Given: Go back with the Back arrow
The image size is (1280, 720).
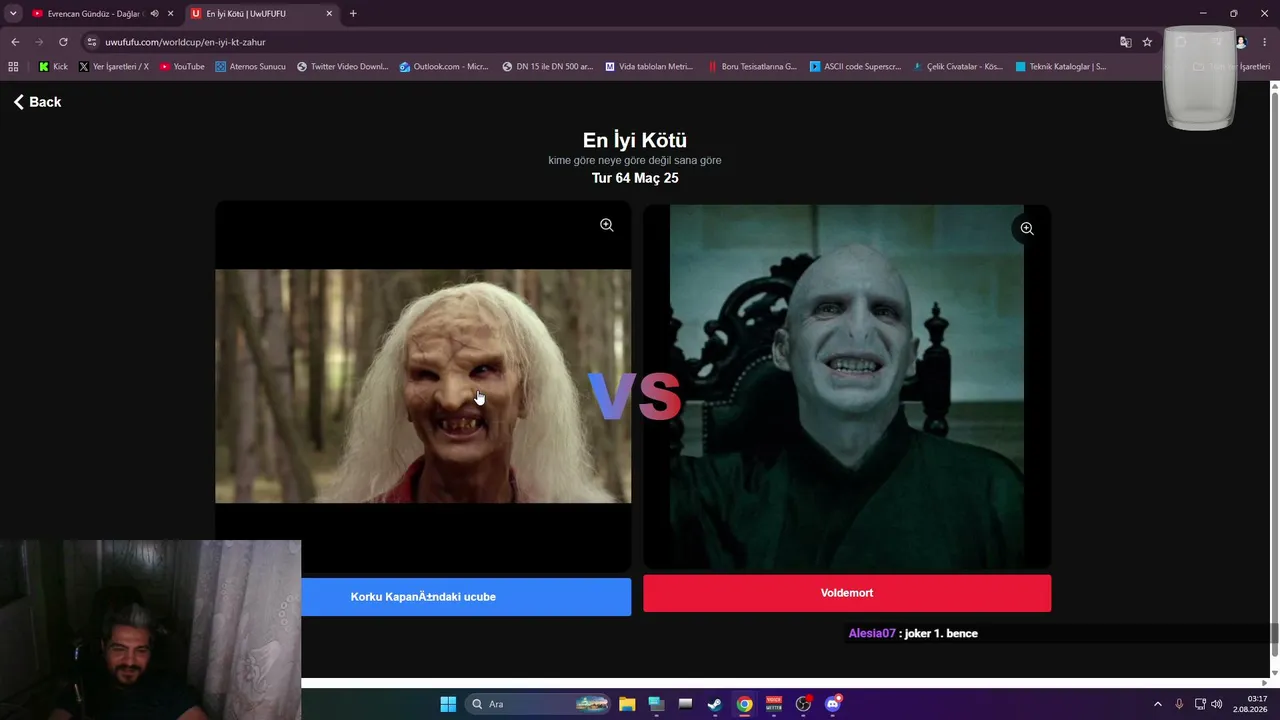Looking at the screenshot, I should (37, 102).
